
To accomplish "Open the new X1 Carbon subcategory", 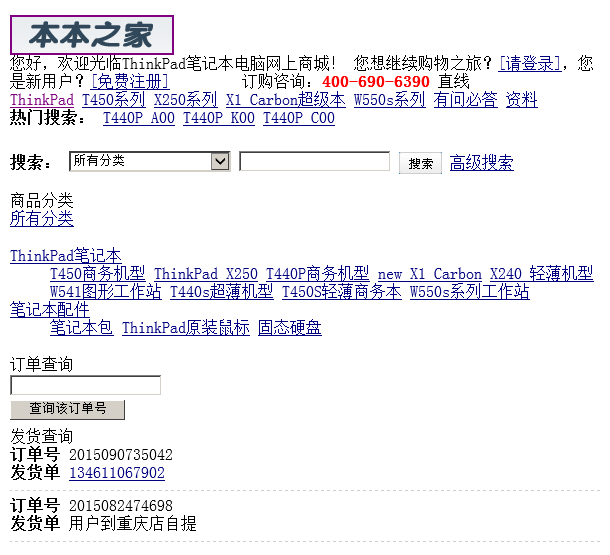I will pyautogui.click(x=429, y=273).
